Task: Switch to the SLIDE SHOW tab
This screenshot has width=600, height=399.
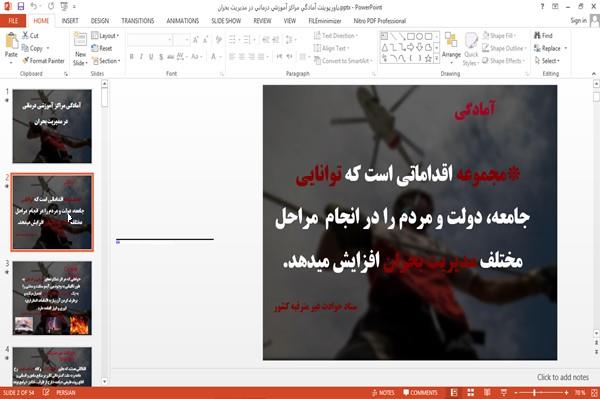Action: coord(226,21)
